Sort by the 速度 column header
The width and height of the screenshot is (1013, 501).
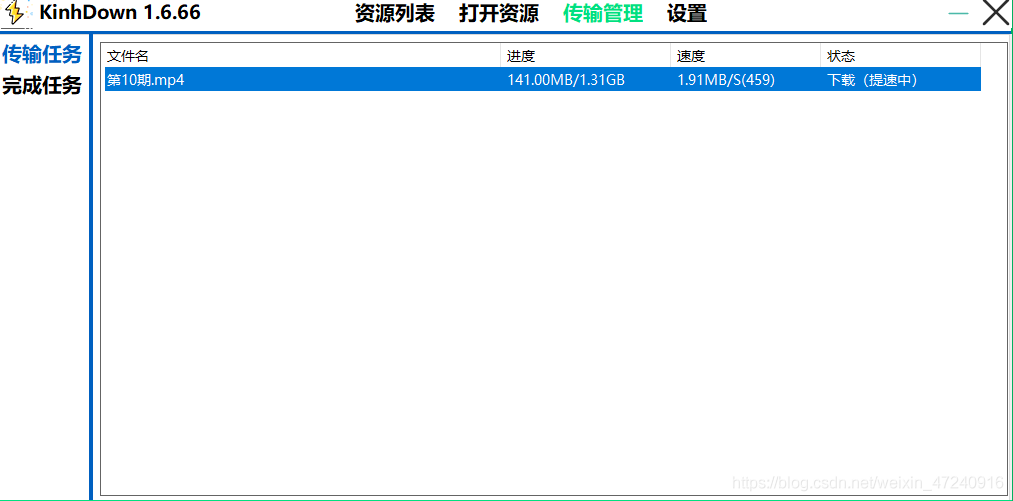(x=746, y=56)
